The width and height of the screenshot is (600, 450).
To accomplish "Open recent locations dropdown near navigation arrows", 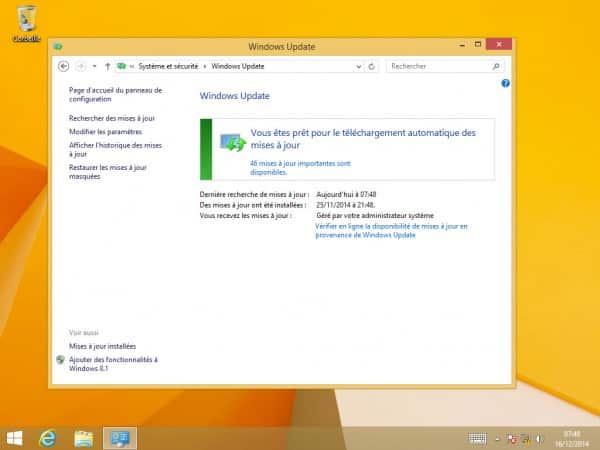I will [x=94, y=66].
